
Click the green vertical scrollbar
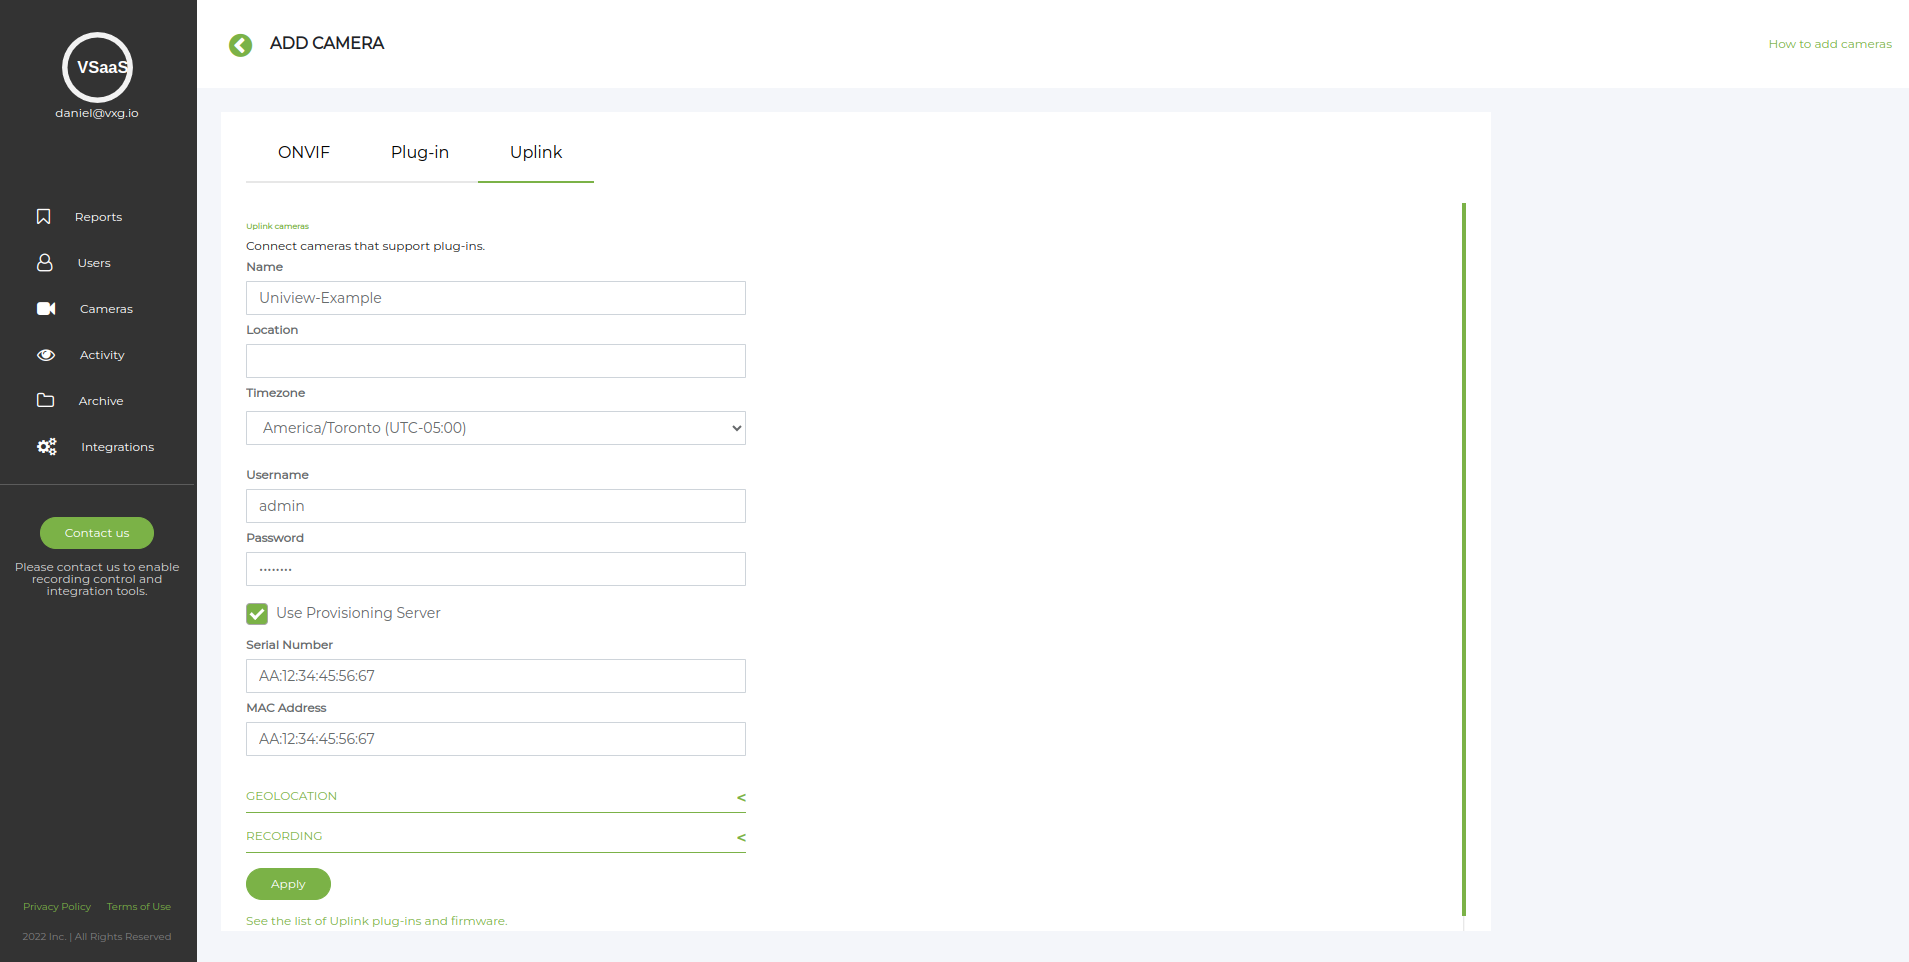tap(1463, 560)
